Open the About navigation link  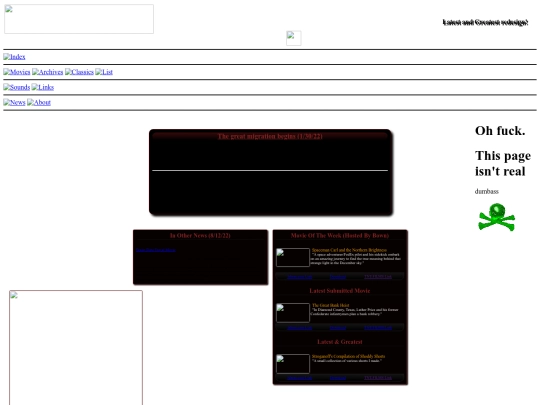coord(39,102)
